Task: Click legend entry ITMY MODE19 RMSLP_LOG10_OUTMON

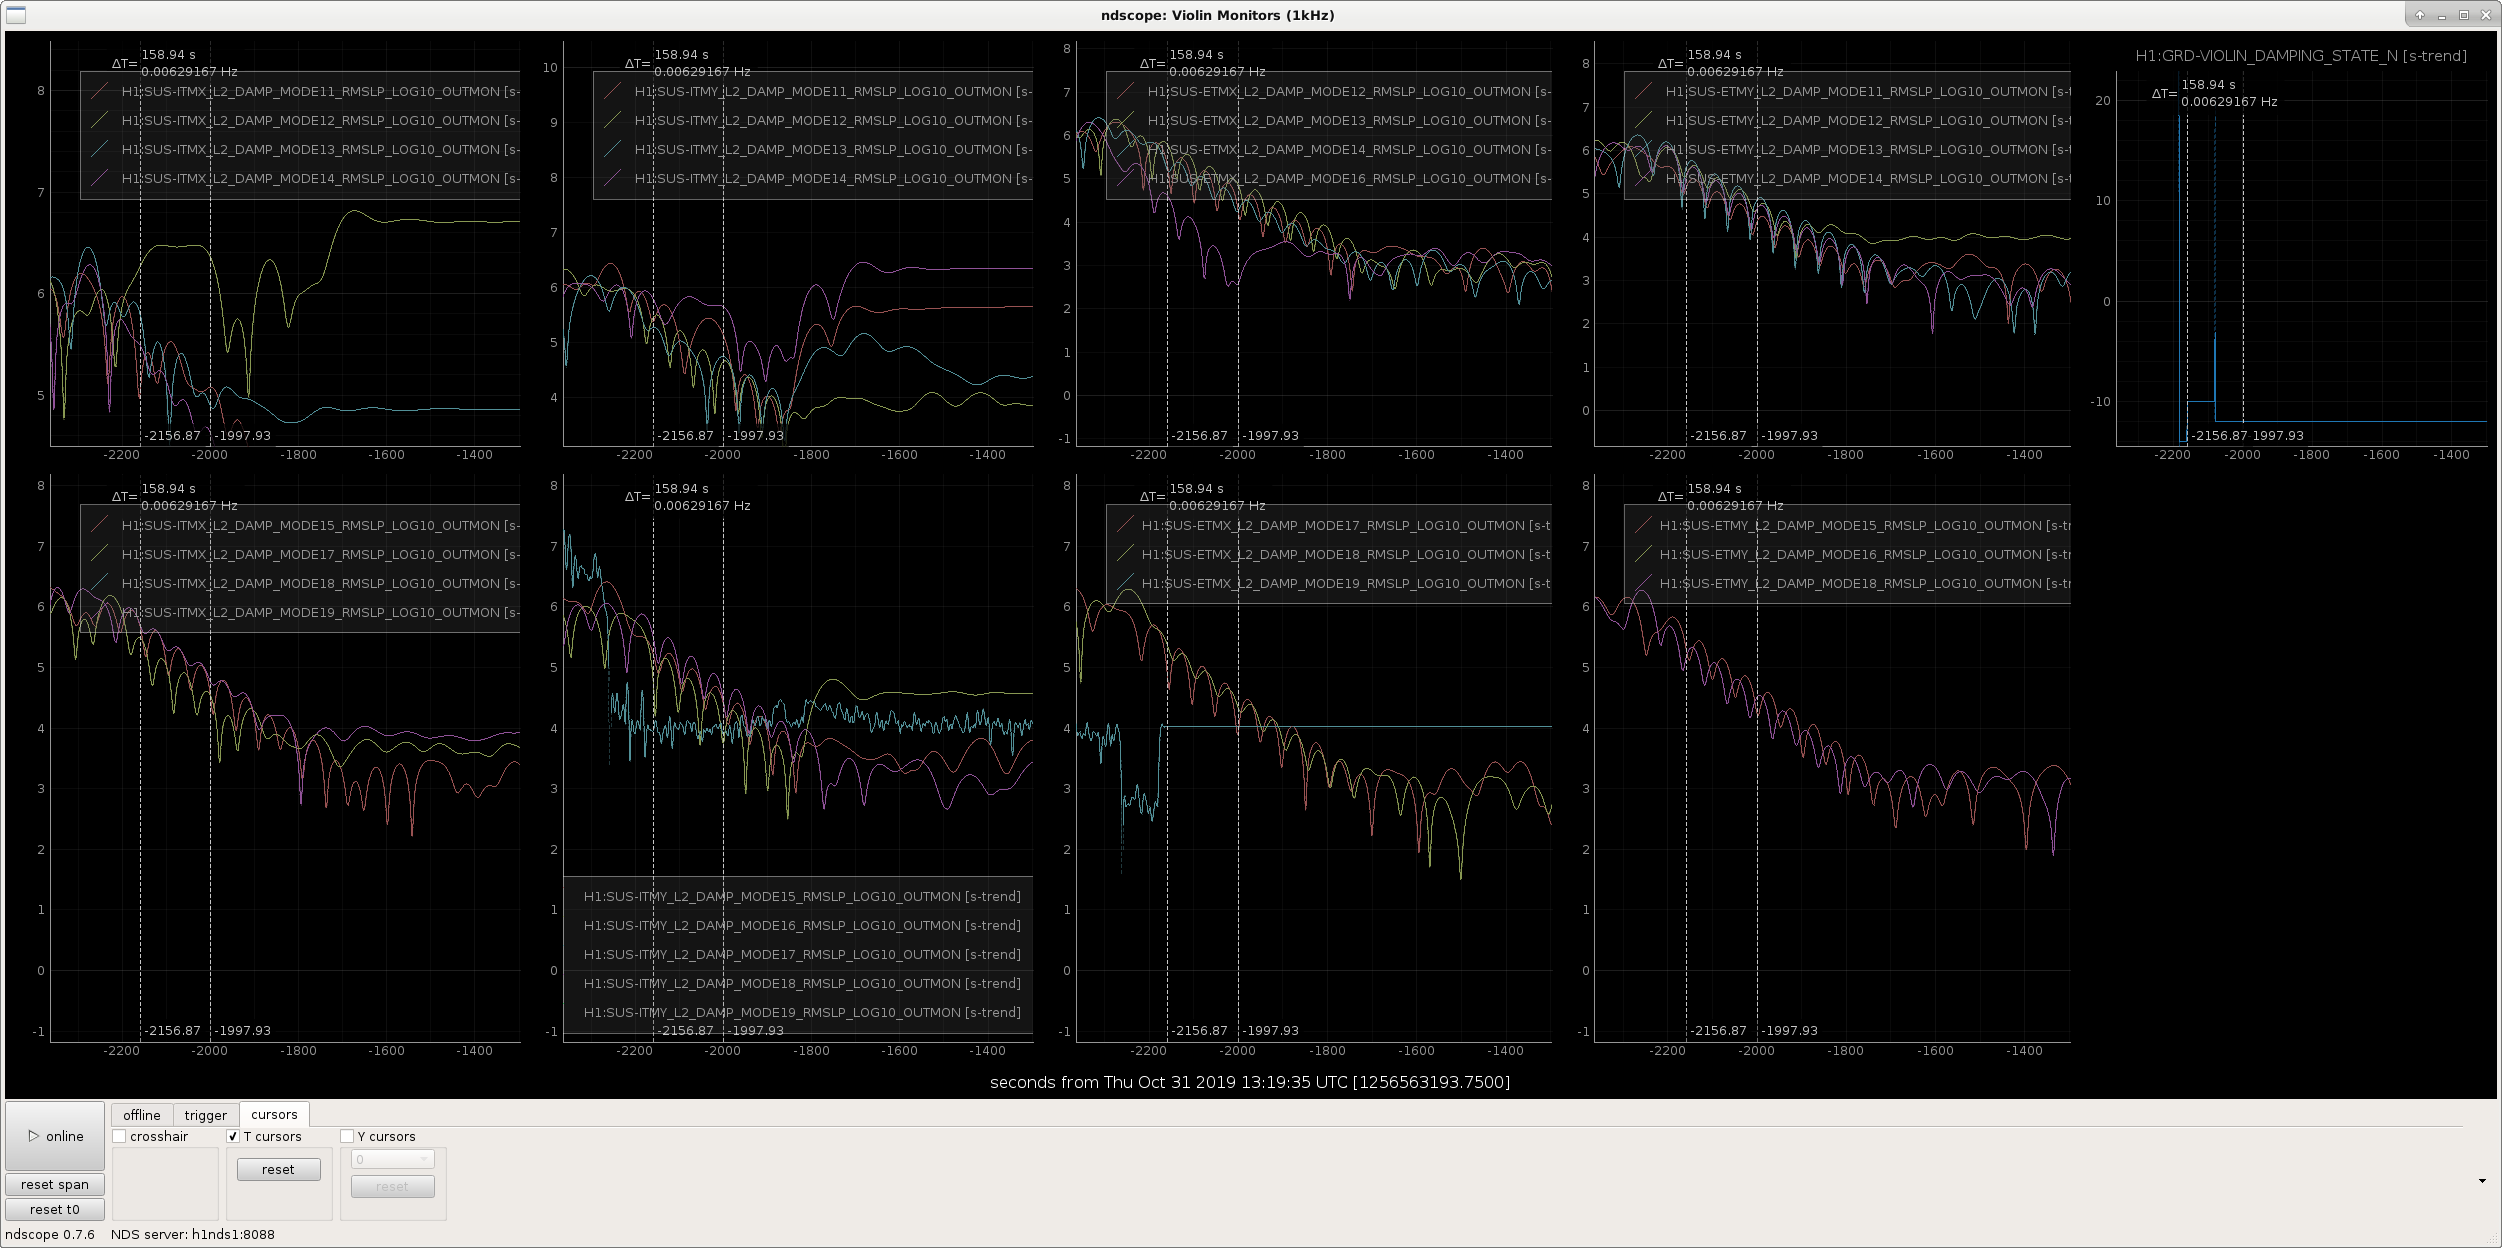Action: [802, 1012]
